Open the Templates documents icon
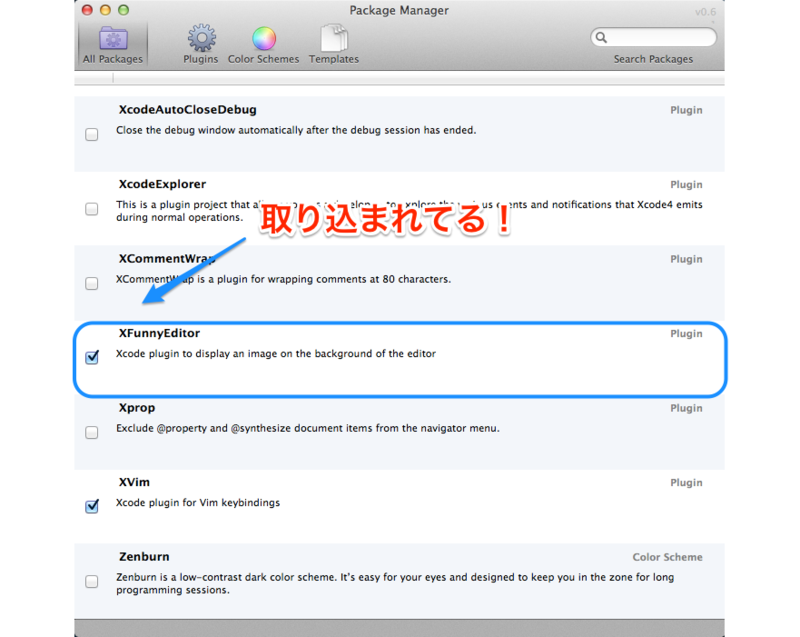 [334, 38]
